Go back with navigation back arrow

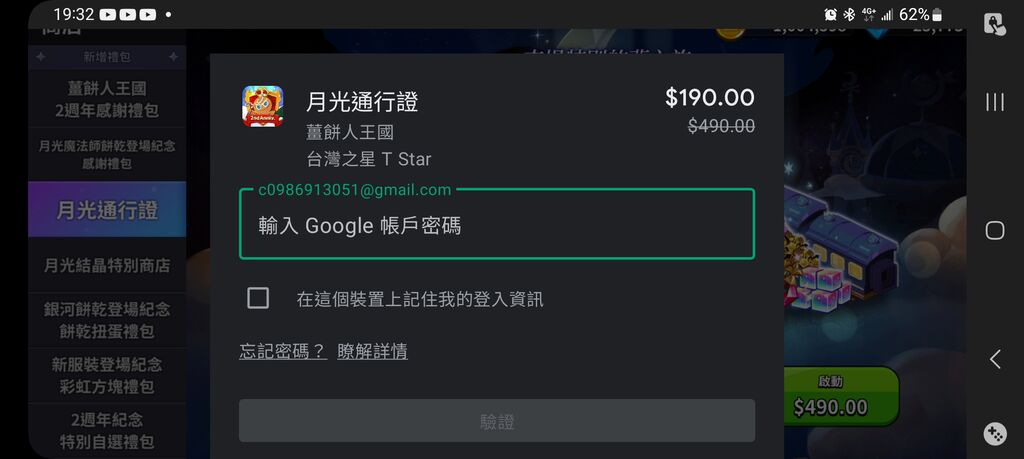pyautogui.click(x=995, y=359)
